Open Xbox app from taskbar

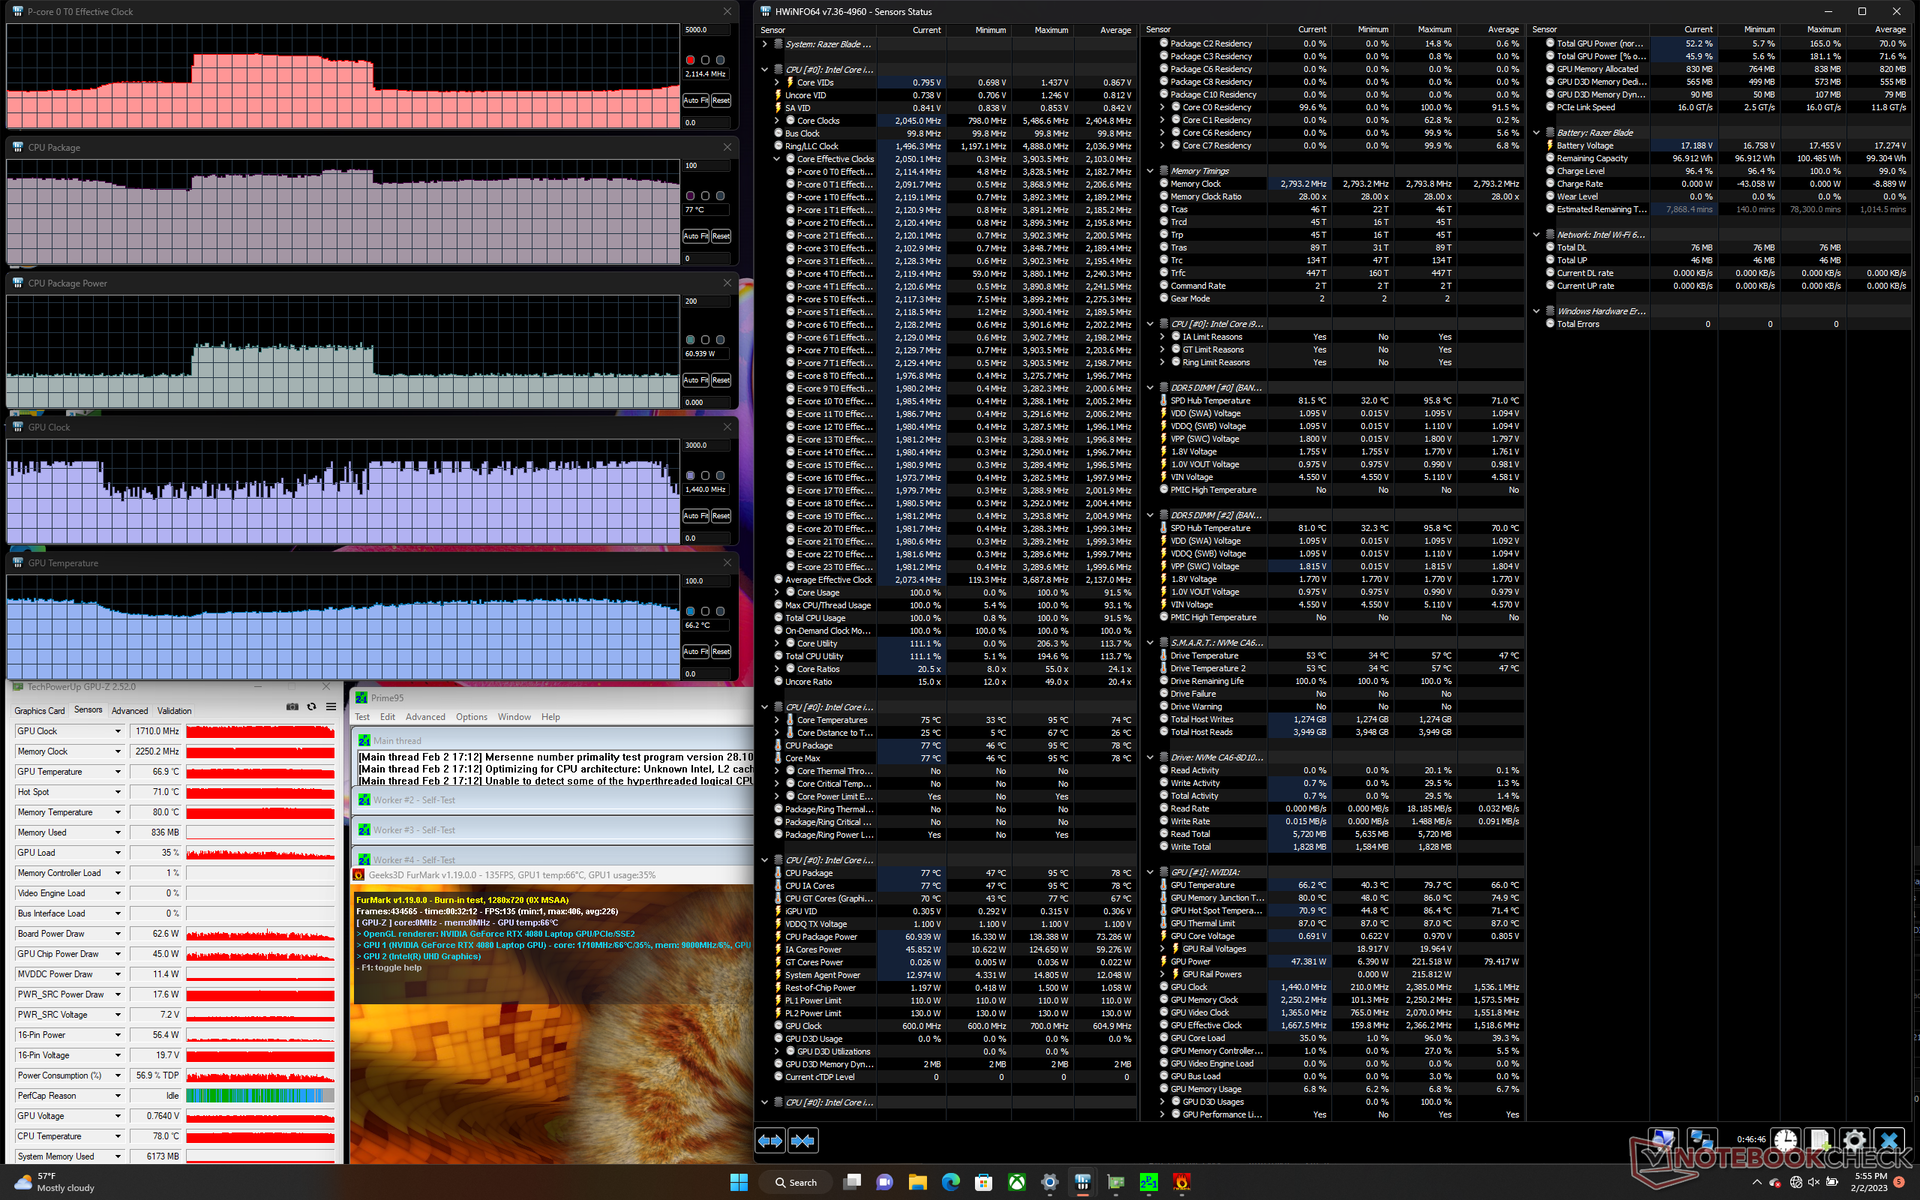(x=1017, y=1182)
